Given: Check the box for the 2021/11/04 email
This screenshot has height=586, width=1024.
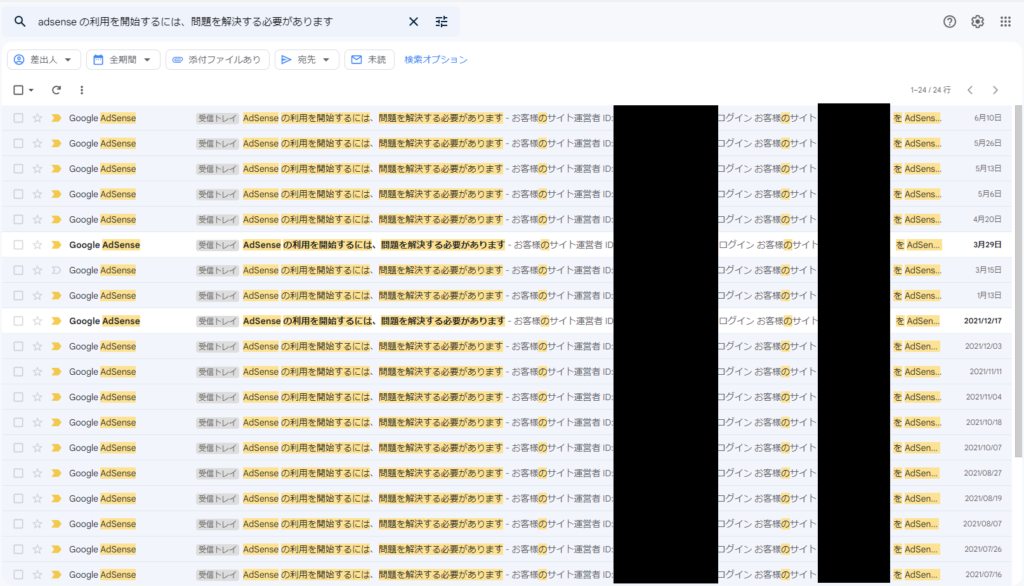Looking at the screenshot, I should pos(18,397).
